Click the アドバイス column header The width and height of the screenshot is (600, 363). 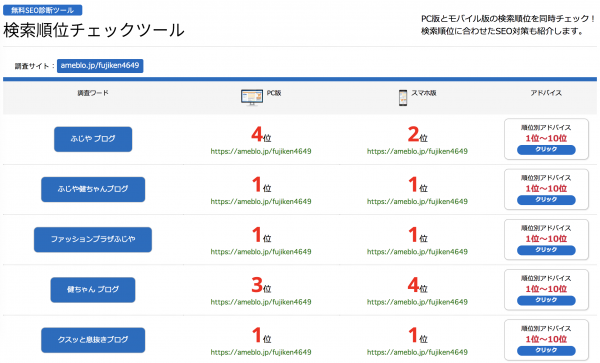pos(546,93)
